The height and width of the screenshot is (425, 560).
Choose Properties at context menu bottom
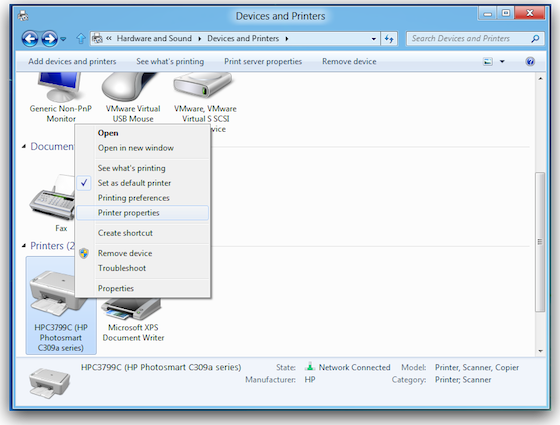[x=143, y=289]
